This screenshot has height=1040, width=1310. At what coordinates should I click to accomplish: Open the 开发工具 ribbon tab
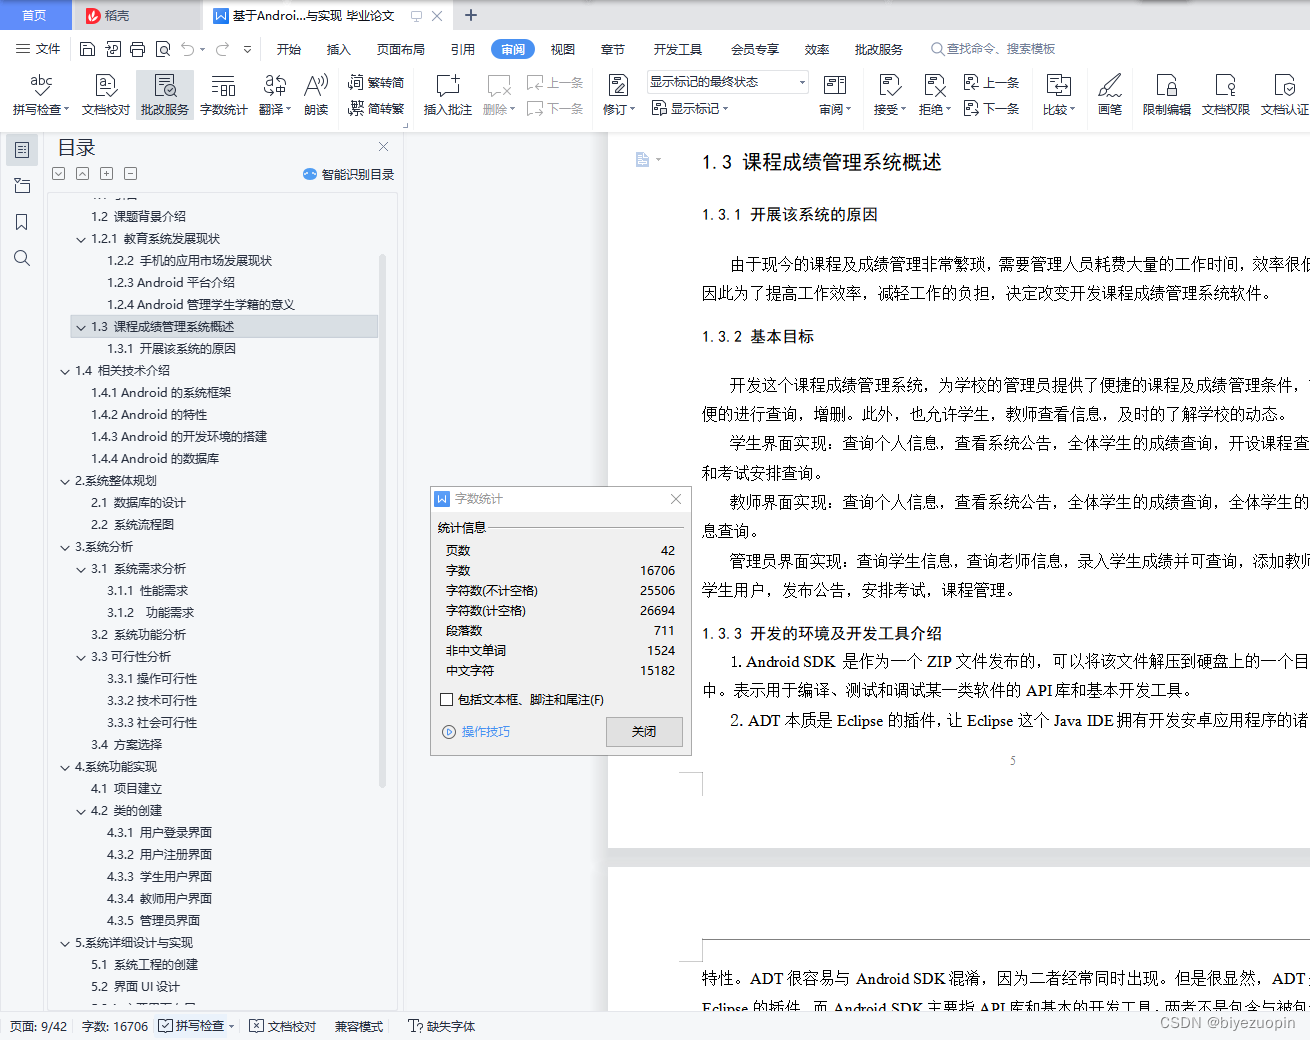(678, 49)
